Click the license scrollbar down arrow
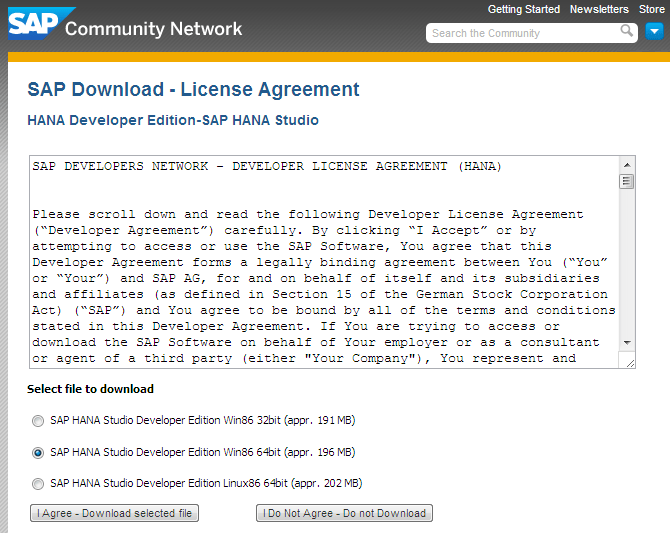Image resolution: width=670 pixels, height=533 pixels. (x=627, y=342)
